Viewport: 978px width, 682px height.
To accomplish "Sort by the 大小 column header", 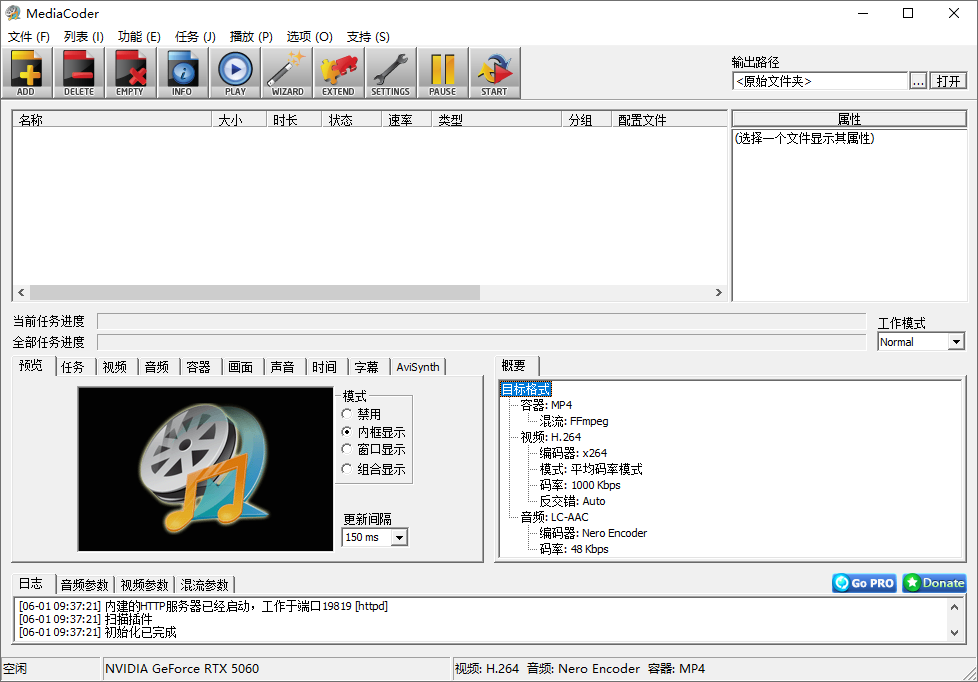I will point(240,120).
